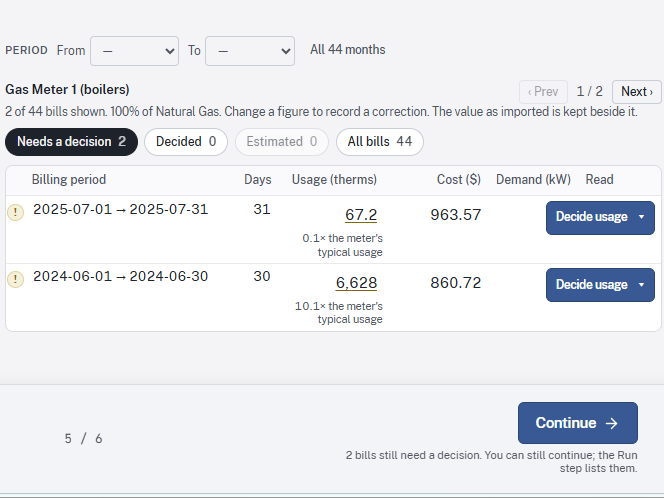This screenshot has width=664, height=498.
Task: Click the cost value 963.57
Action: coord(456,215)
